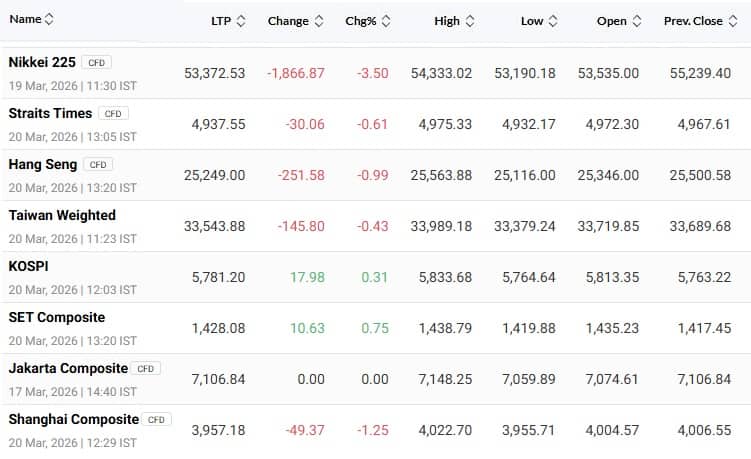Select SET Composite prev close 1,417.45

pyautogui.click(x=704, y=328)
